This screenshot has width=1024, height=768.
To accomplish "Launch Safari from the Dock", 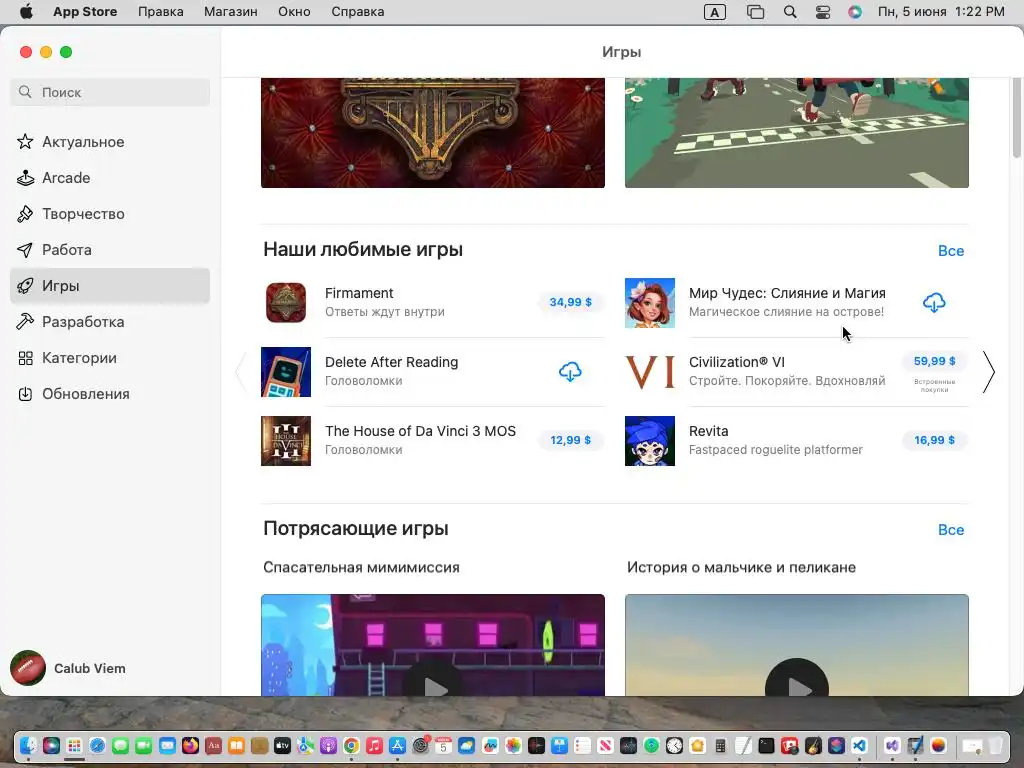I will [x=97, y=745].
